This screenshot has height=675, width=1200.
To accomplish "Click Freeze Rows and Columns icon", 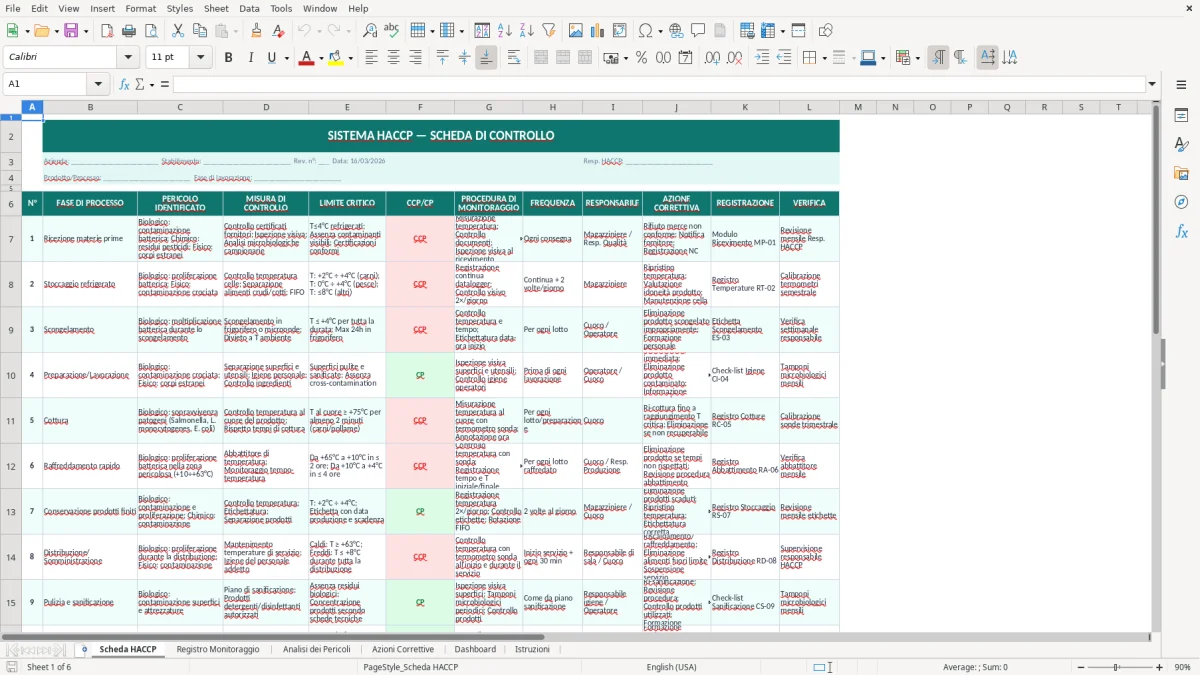I will pos(768,31).
